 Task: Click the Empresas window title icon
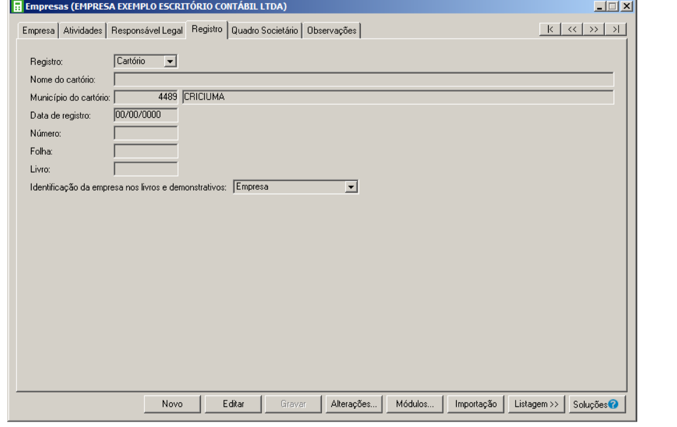pos(16,6)
